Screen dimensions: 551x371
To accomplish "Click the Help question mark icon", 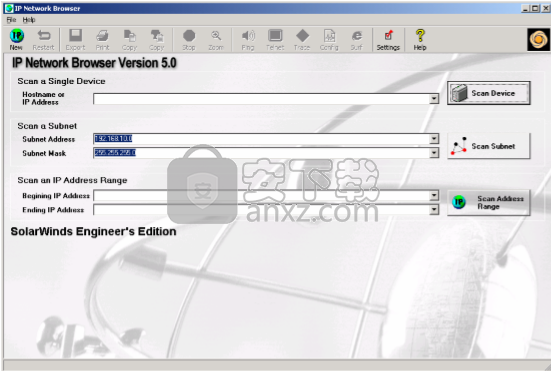I will (x=420, y=40).
